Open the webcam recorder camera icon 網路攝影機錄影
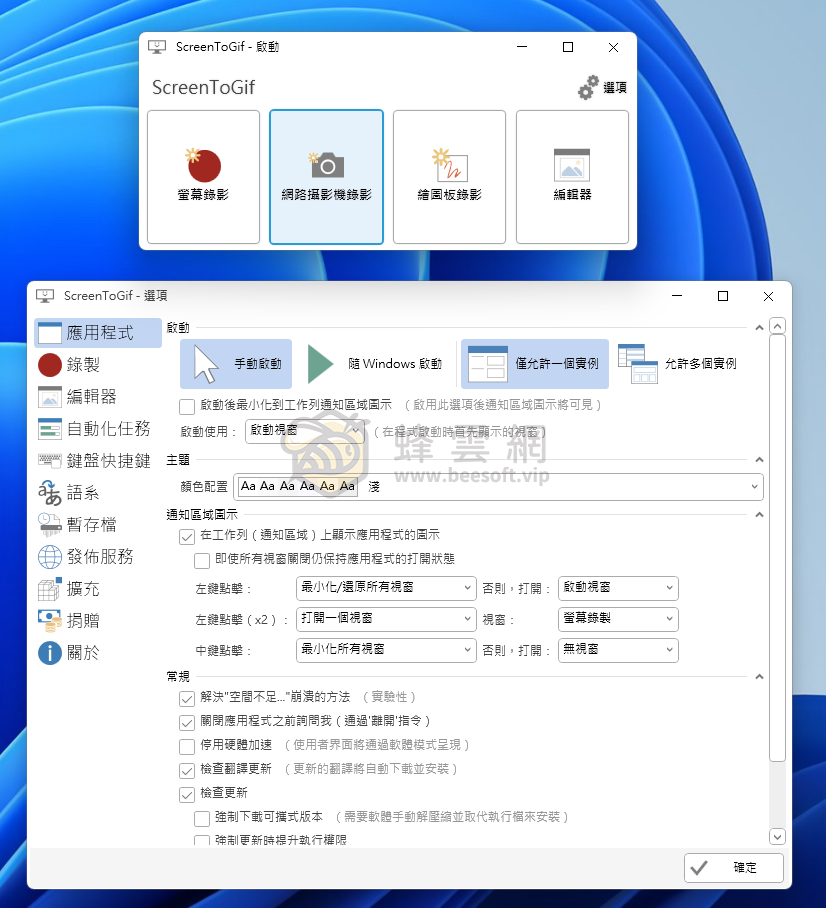Viewport: 826px width, 908px height. (326, 165)
